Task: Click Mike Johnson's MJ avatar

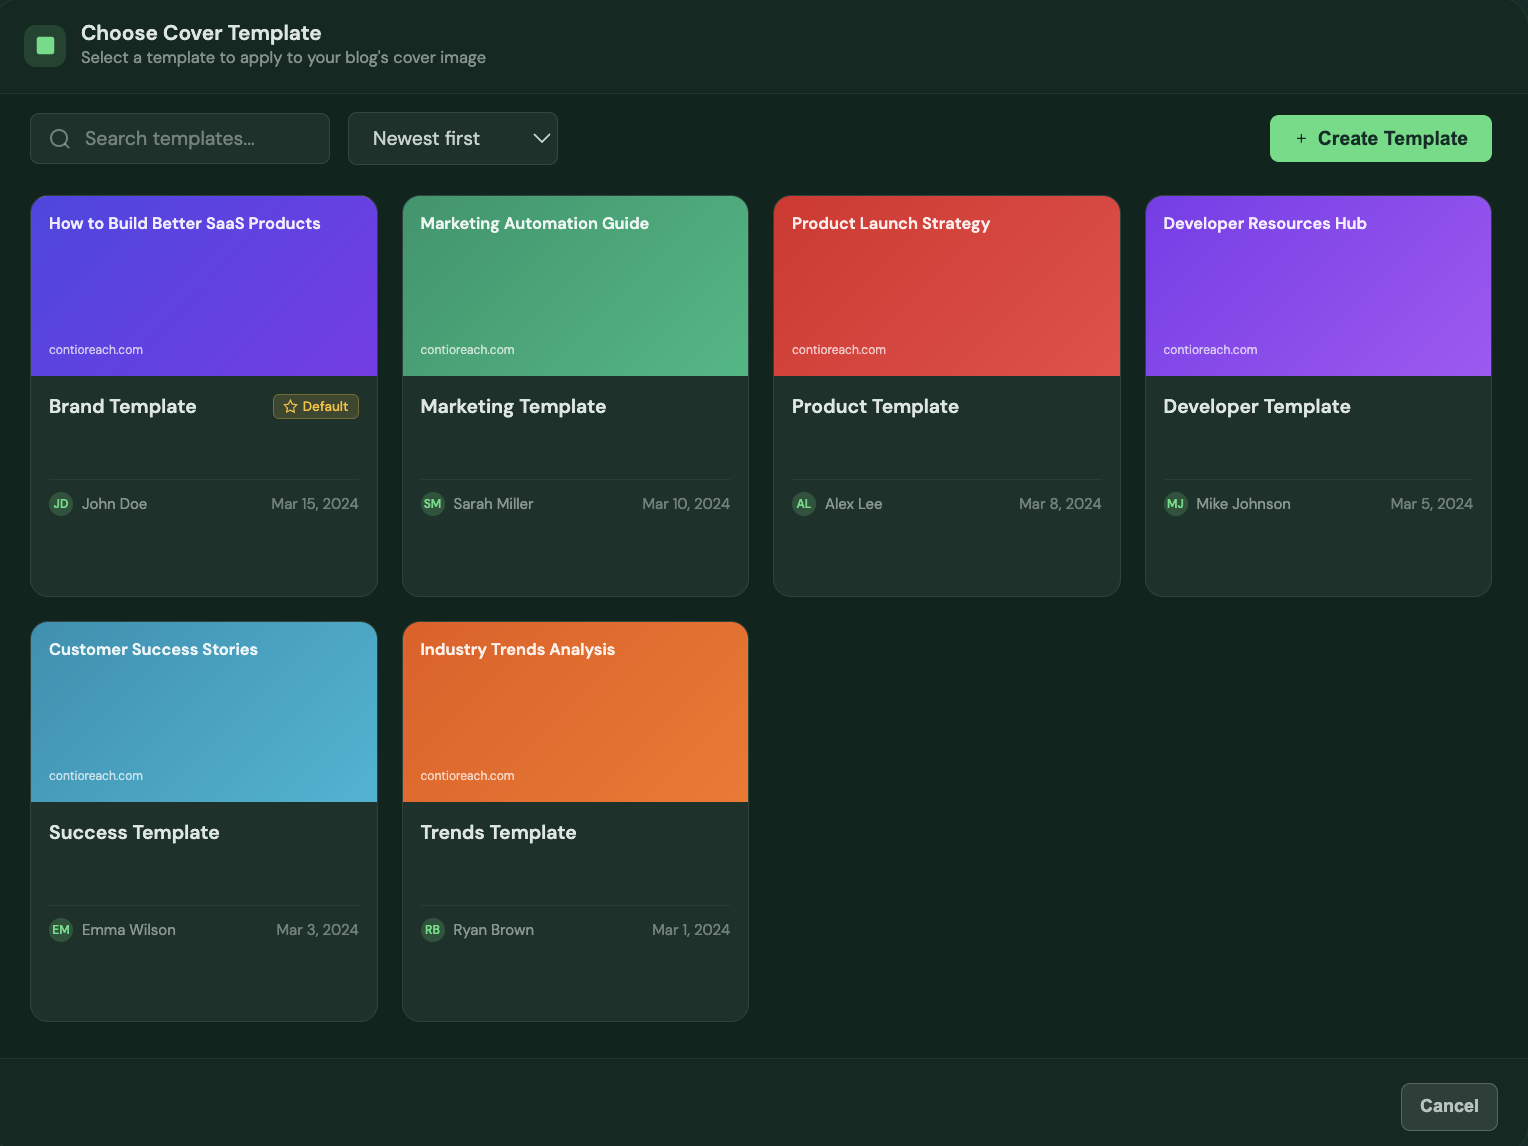Action: (1175, 504)
